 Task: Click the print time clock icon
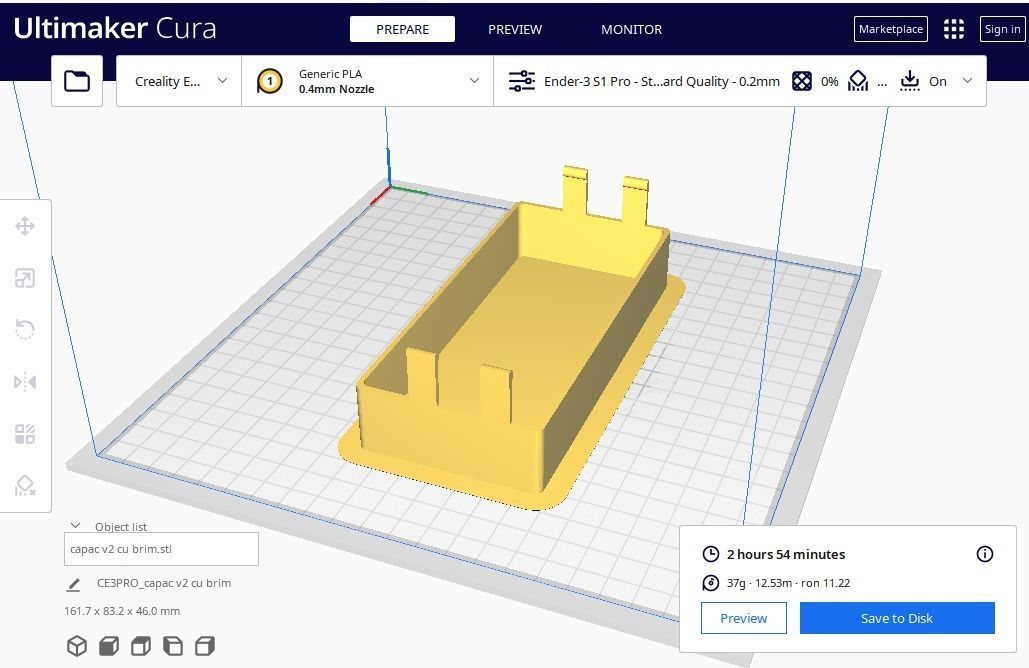711,554
